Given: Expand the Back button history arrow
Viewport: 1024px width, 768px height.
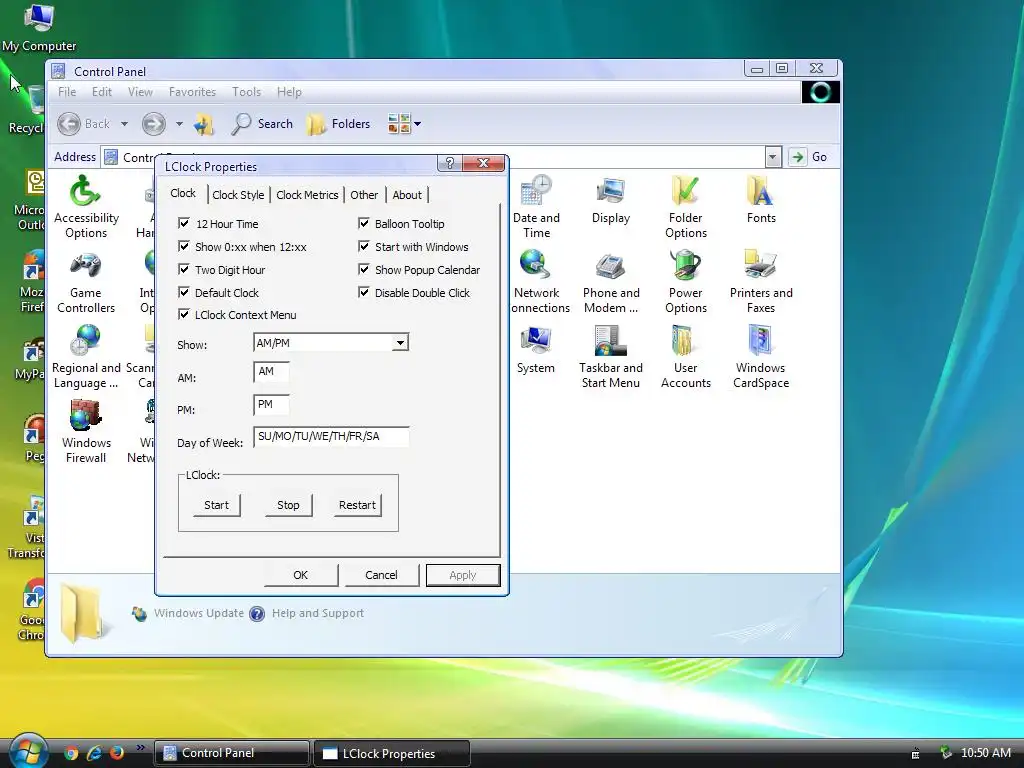Looking at the screenshot, I should 124,123.
